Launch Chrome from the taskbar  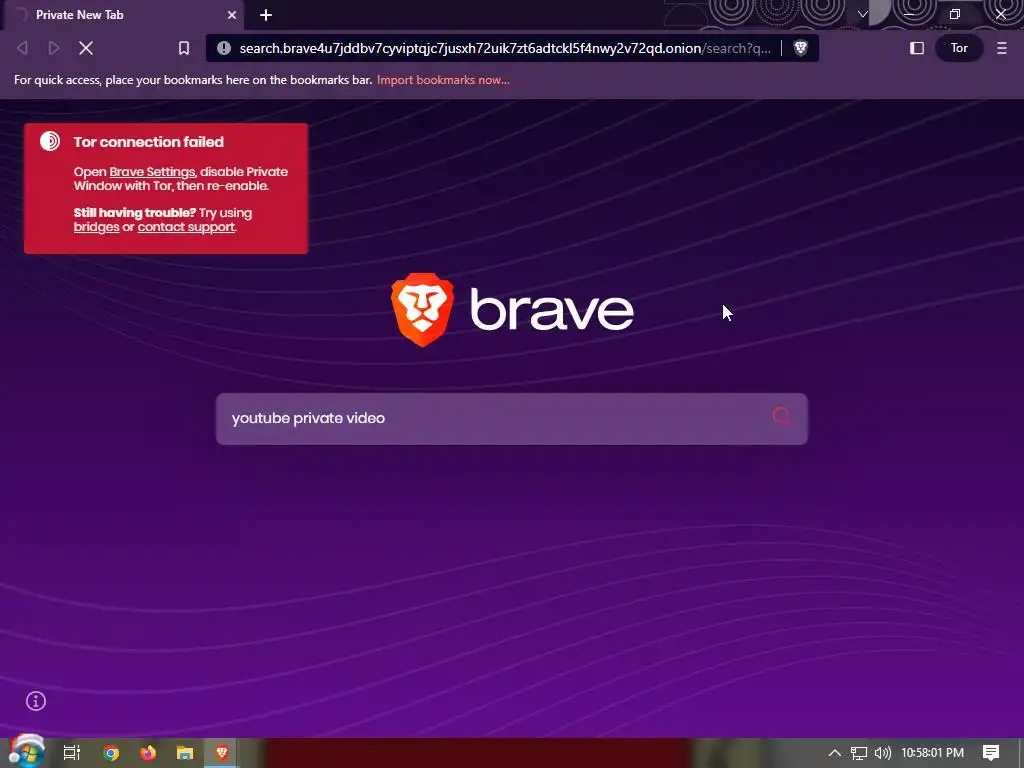111,753
